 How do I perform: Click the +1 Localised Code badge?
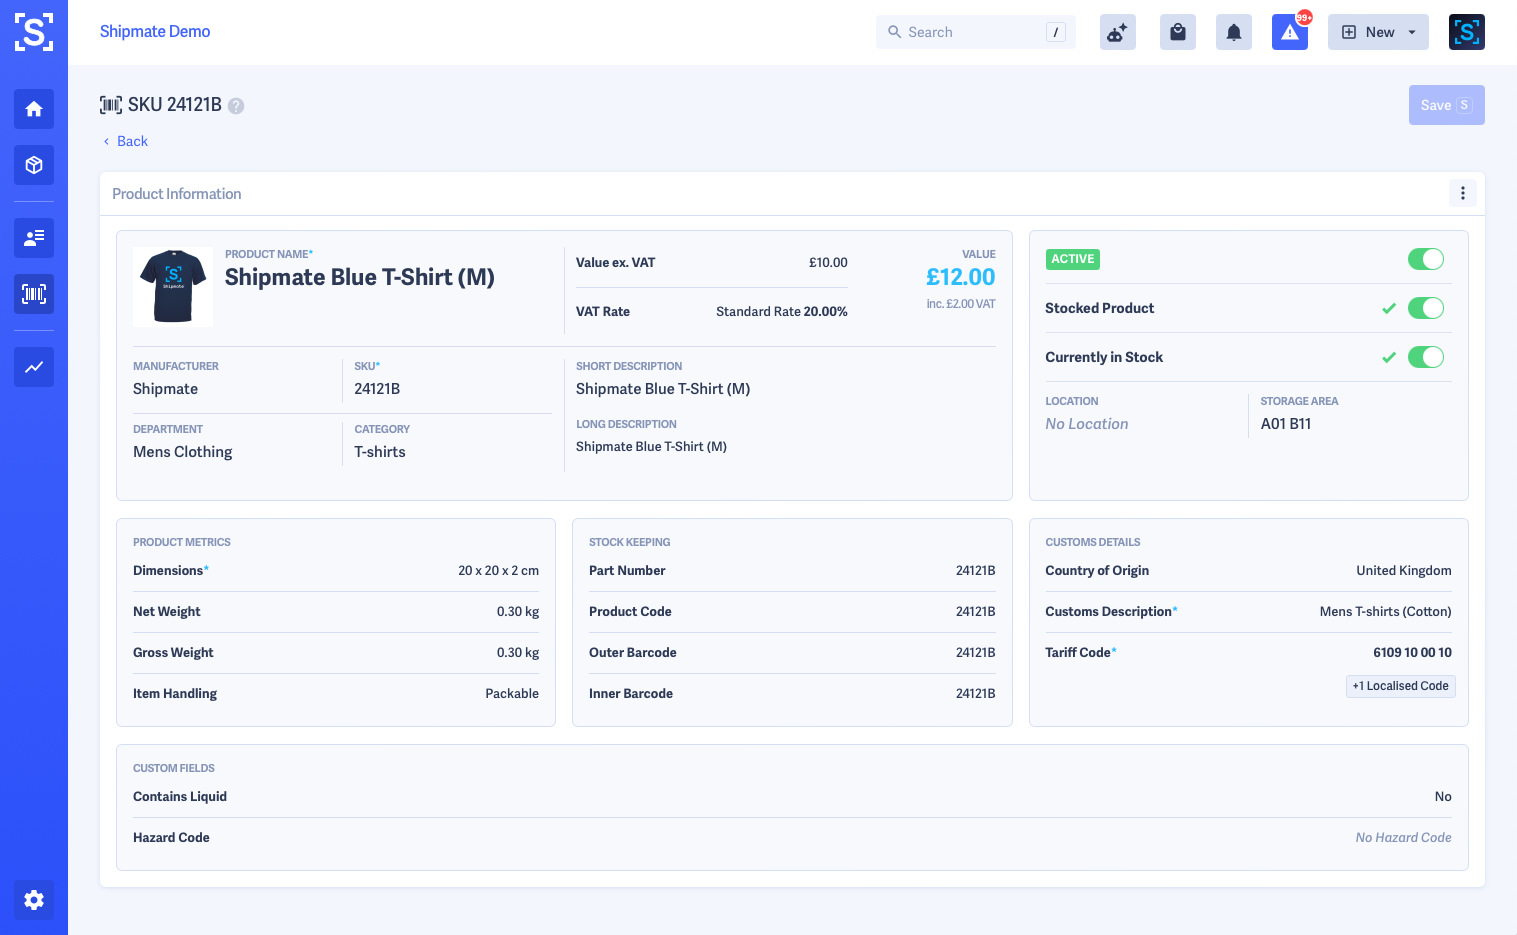pos(1400,686)
